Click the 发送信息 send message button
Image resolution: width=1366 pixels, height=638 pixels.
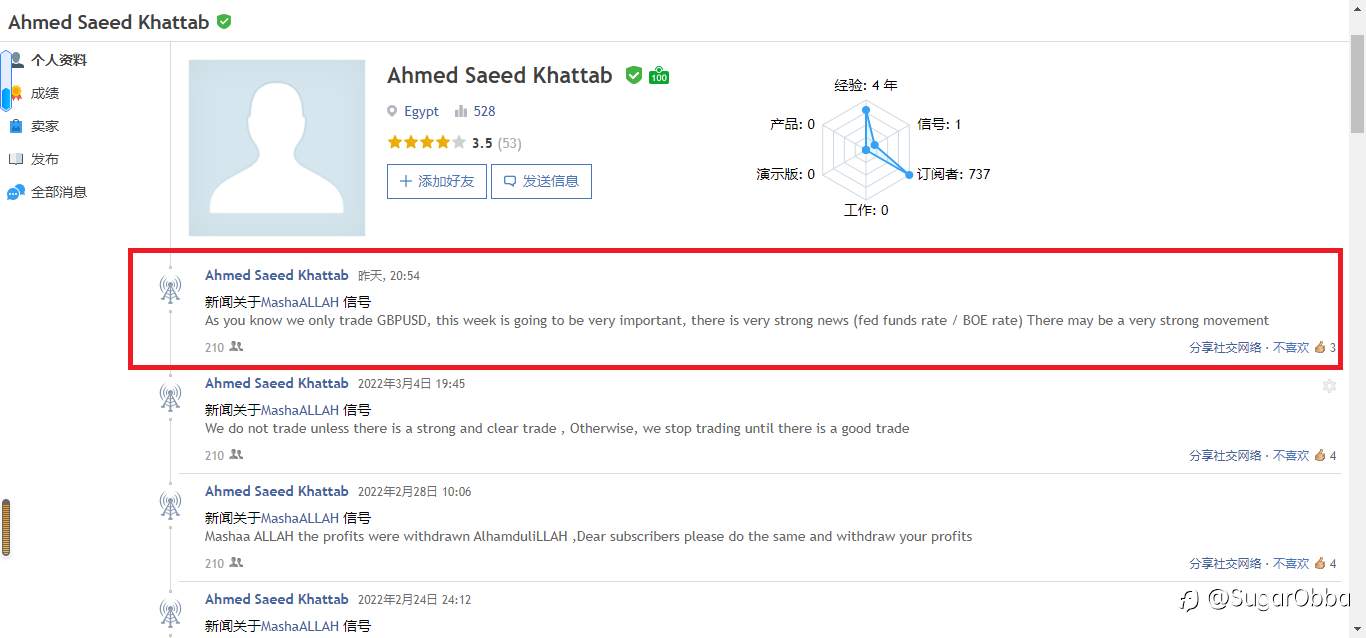(541, 181)
